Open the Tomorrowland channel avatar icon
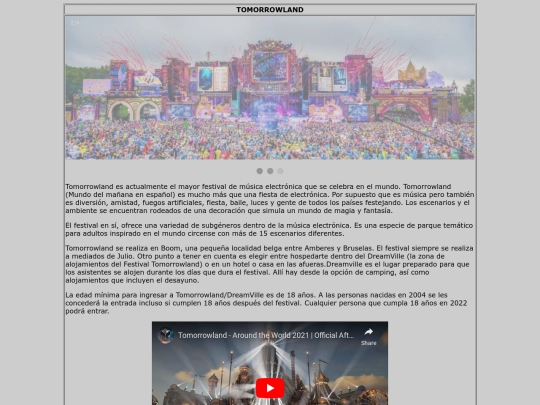 (165, 335)
